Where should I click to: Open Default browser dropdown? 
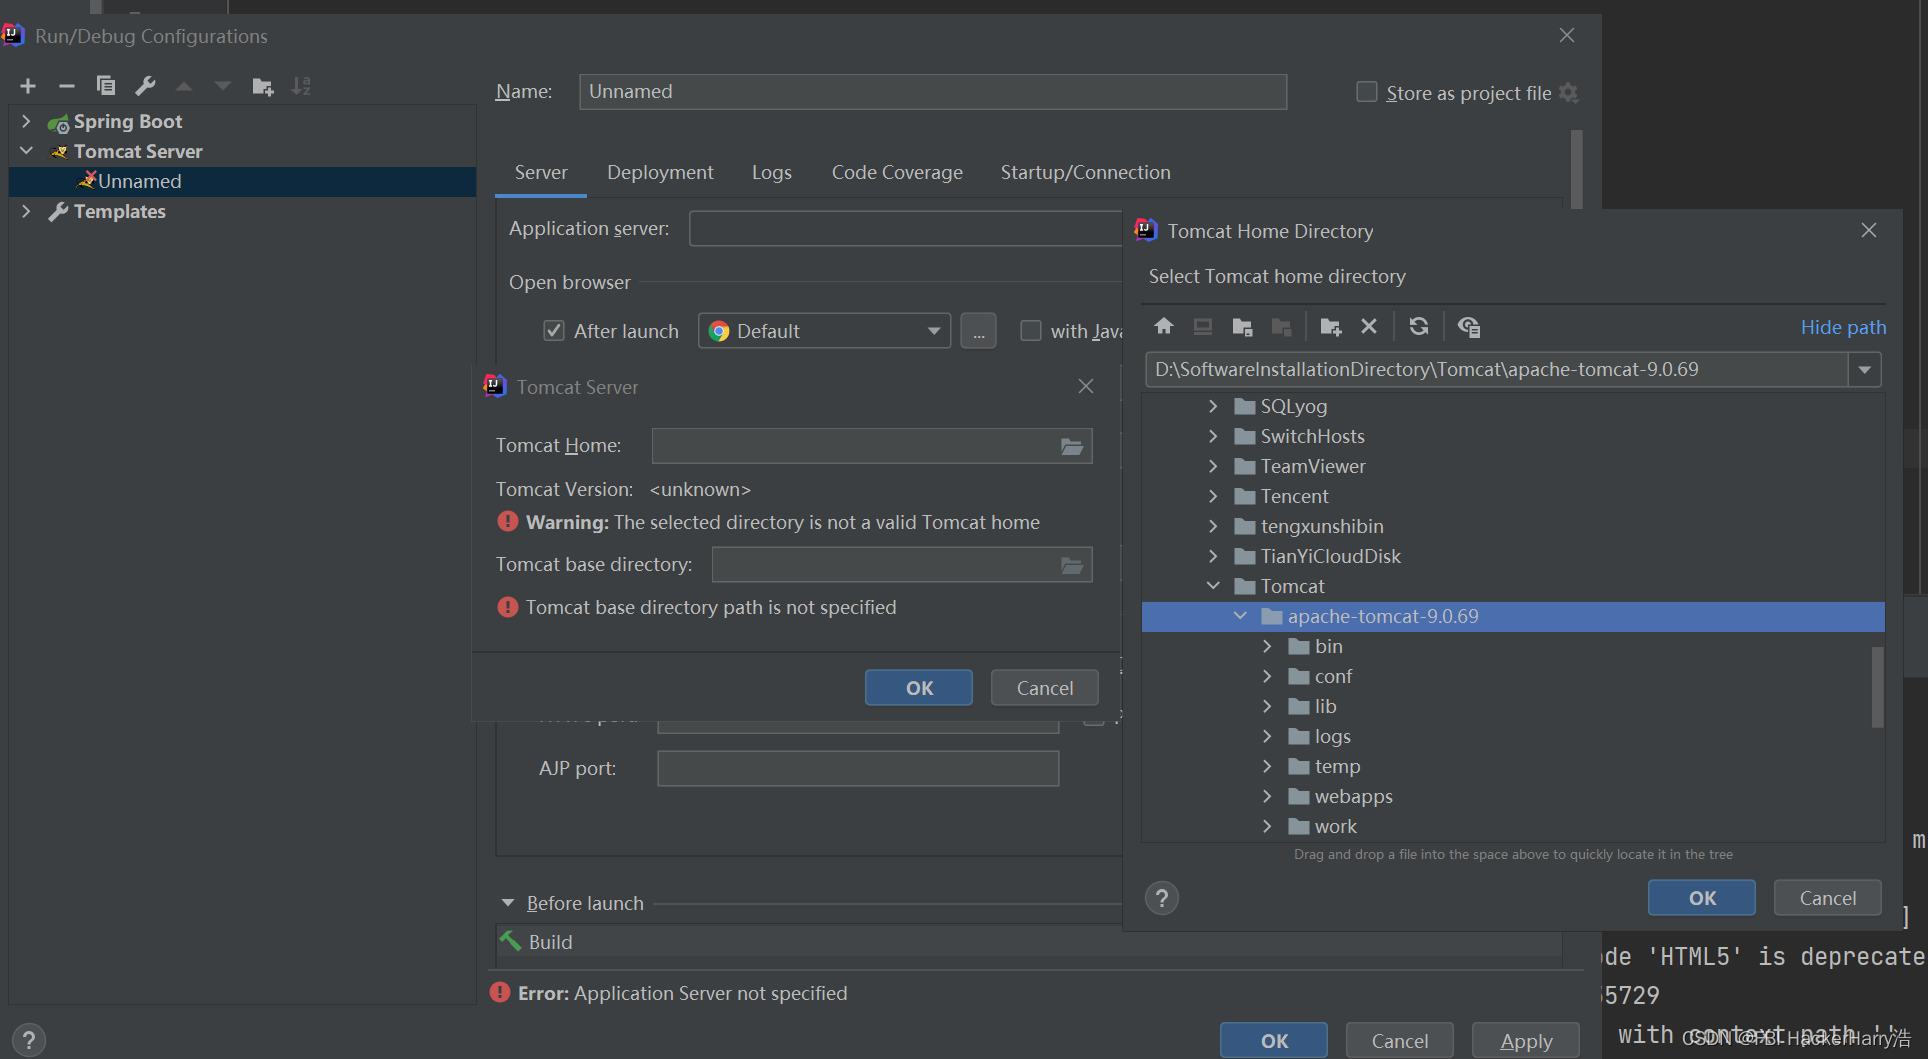(x=824, y=331)
